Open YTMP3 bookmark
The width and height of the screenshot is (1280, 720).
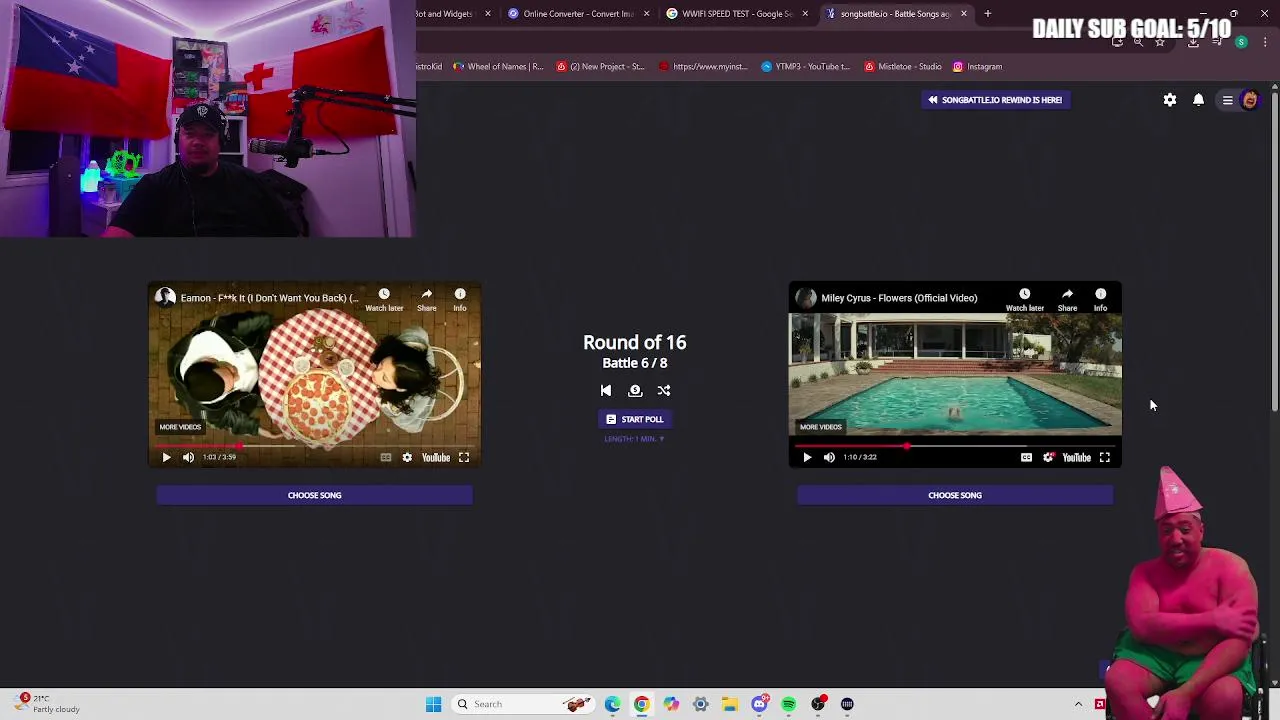point(805,67)
